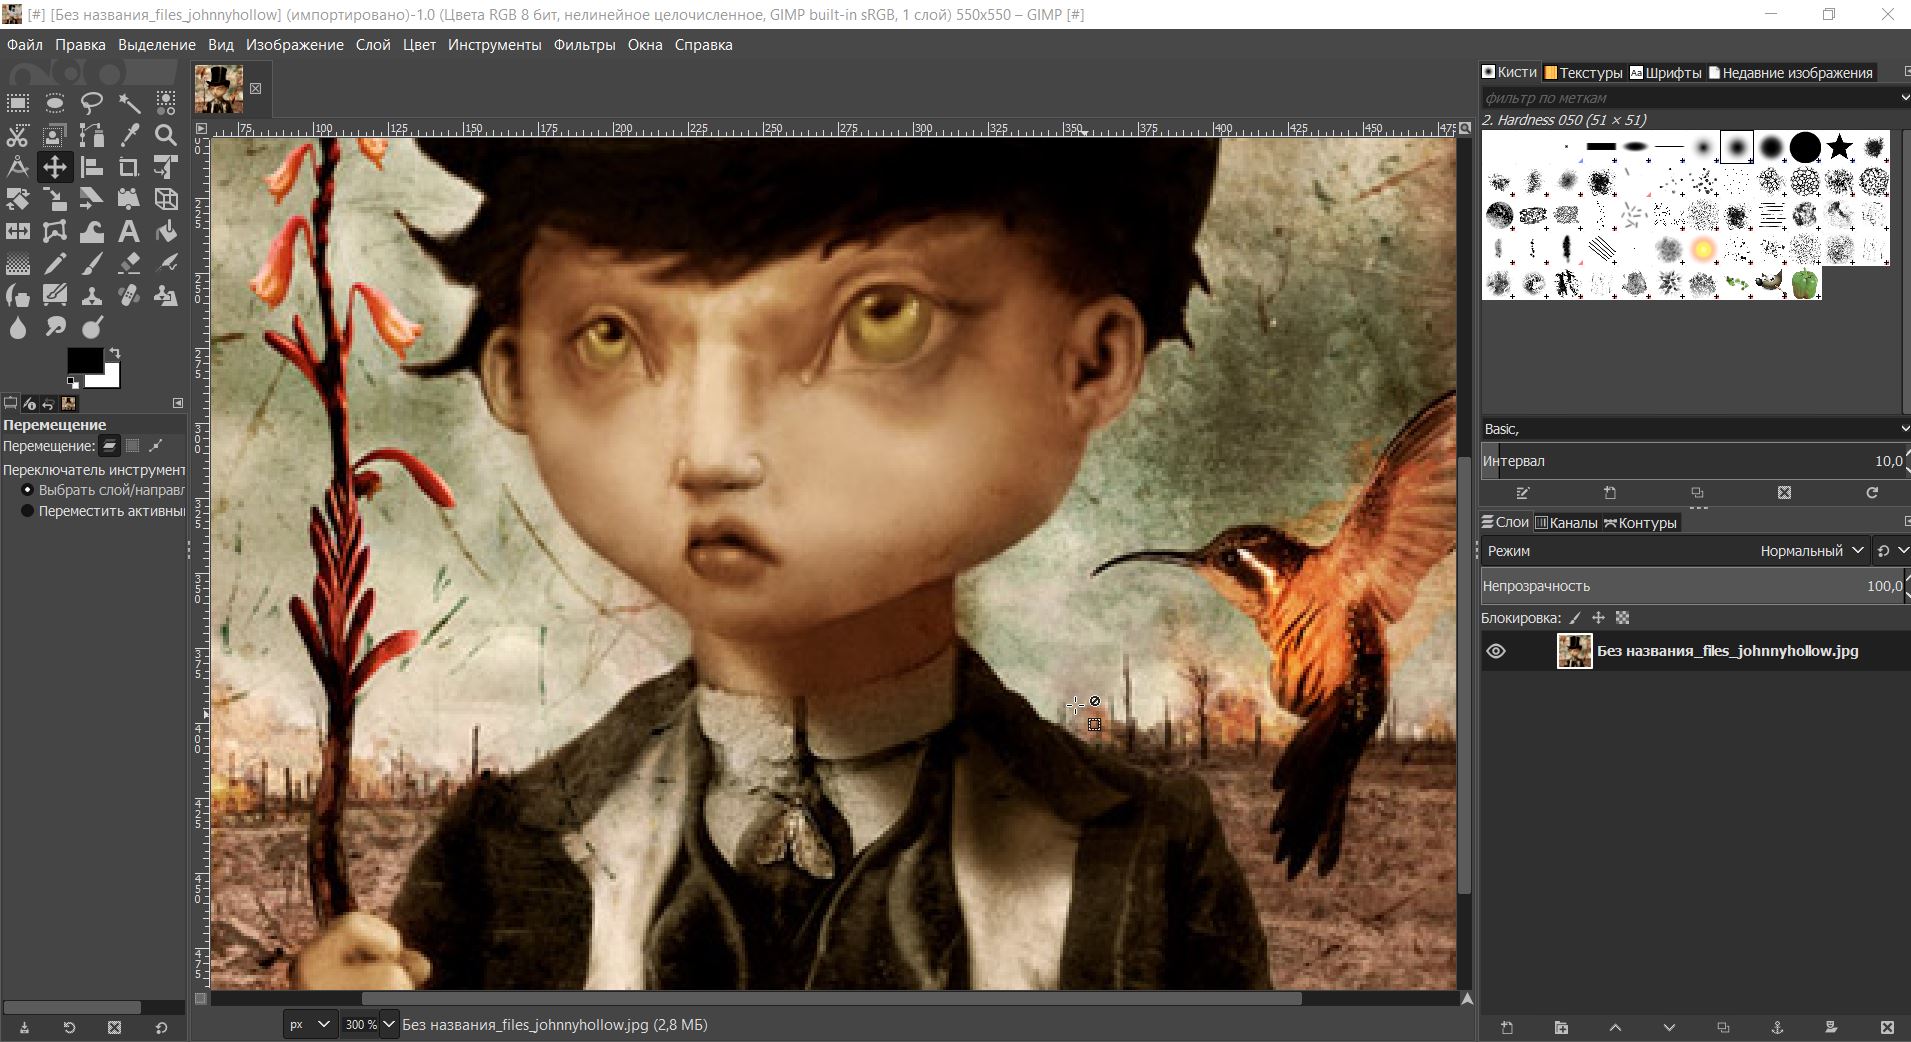Screen dimensions: 1911x1042
Task: Expand the brush tag filter dropdown
Action: coord(1903,97)
